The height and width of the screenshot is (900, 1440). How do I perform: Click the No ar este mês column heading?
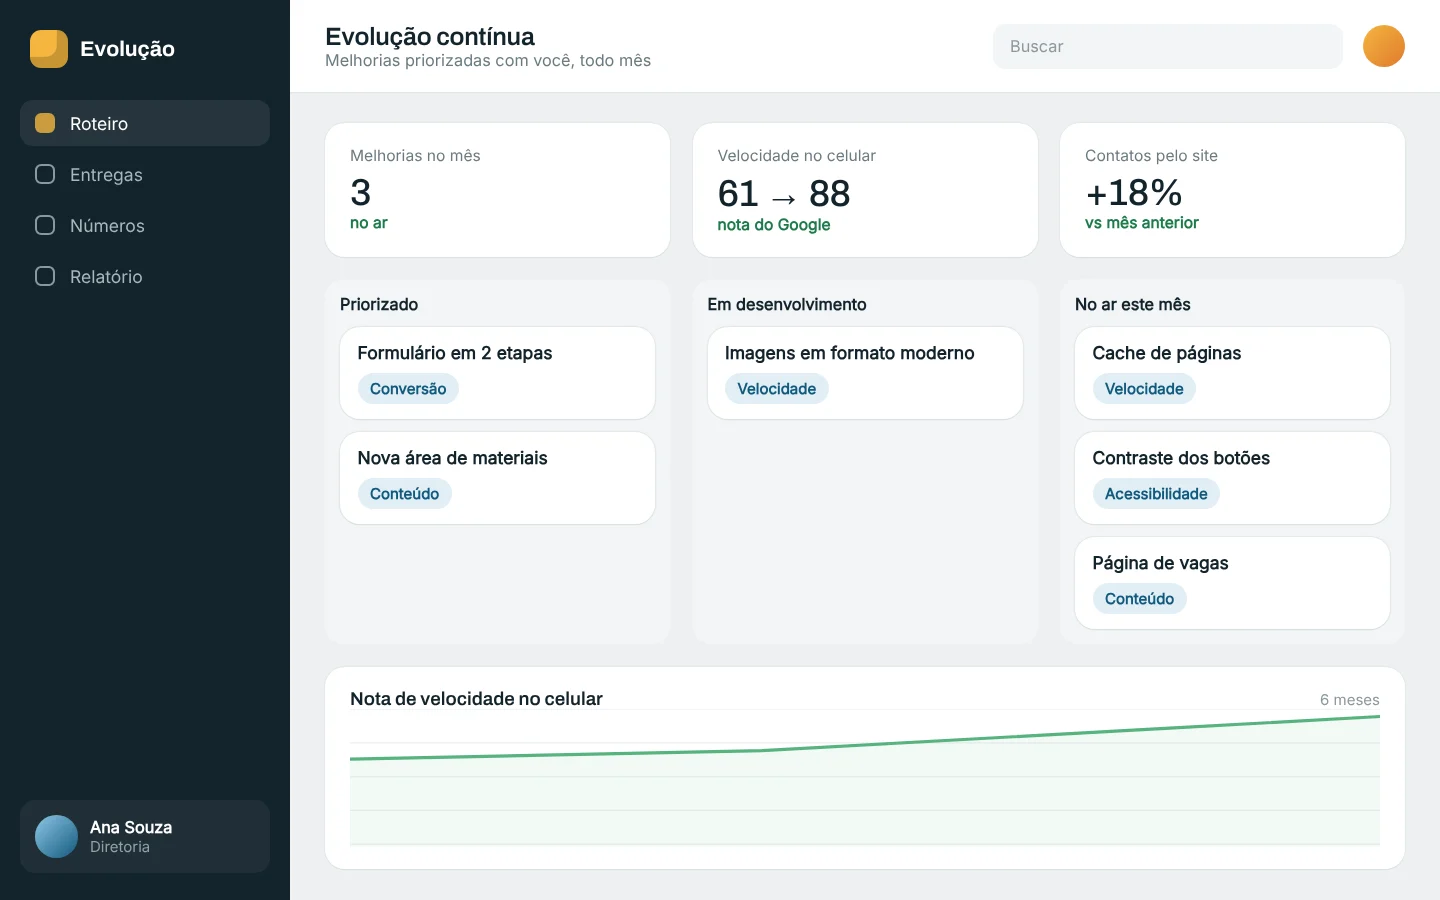point(1133,304)
